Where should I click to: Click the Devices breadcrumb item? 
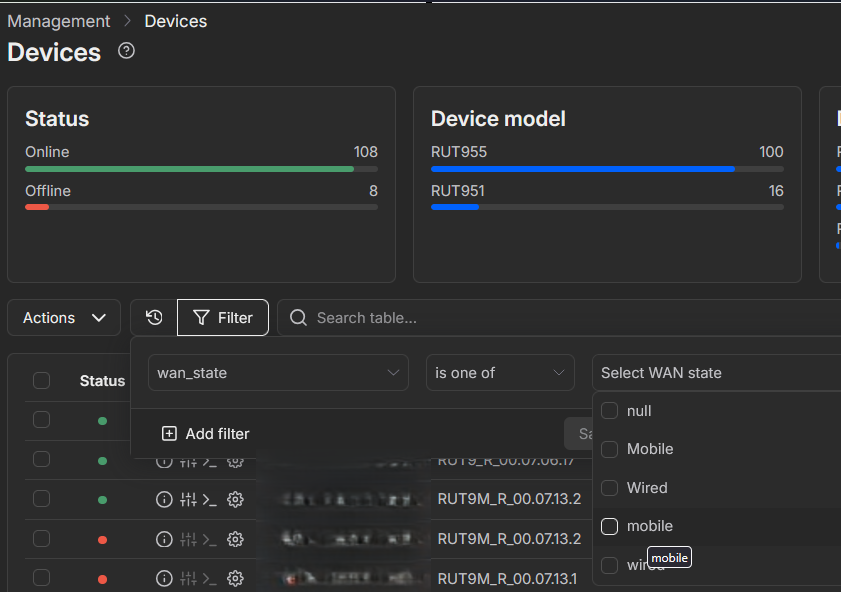click(x=175, y=21)
